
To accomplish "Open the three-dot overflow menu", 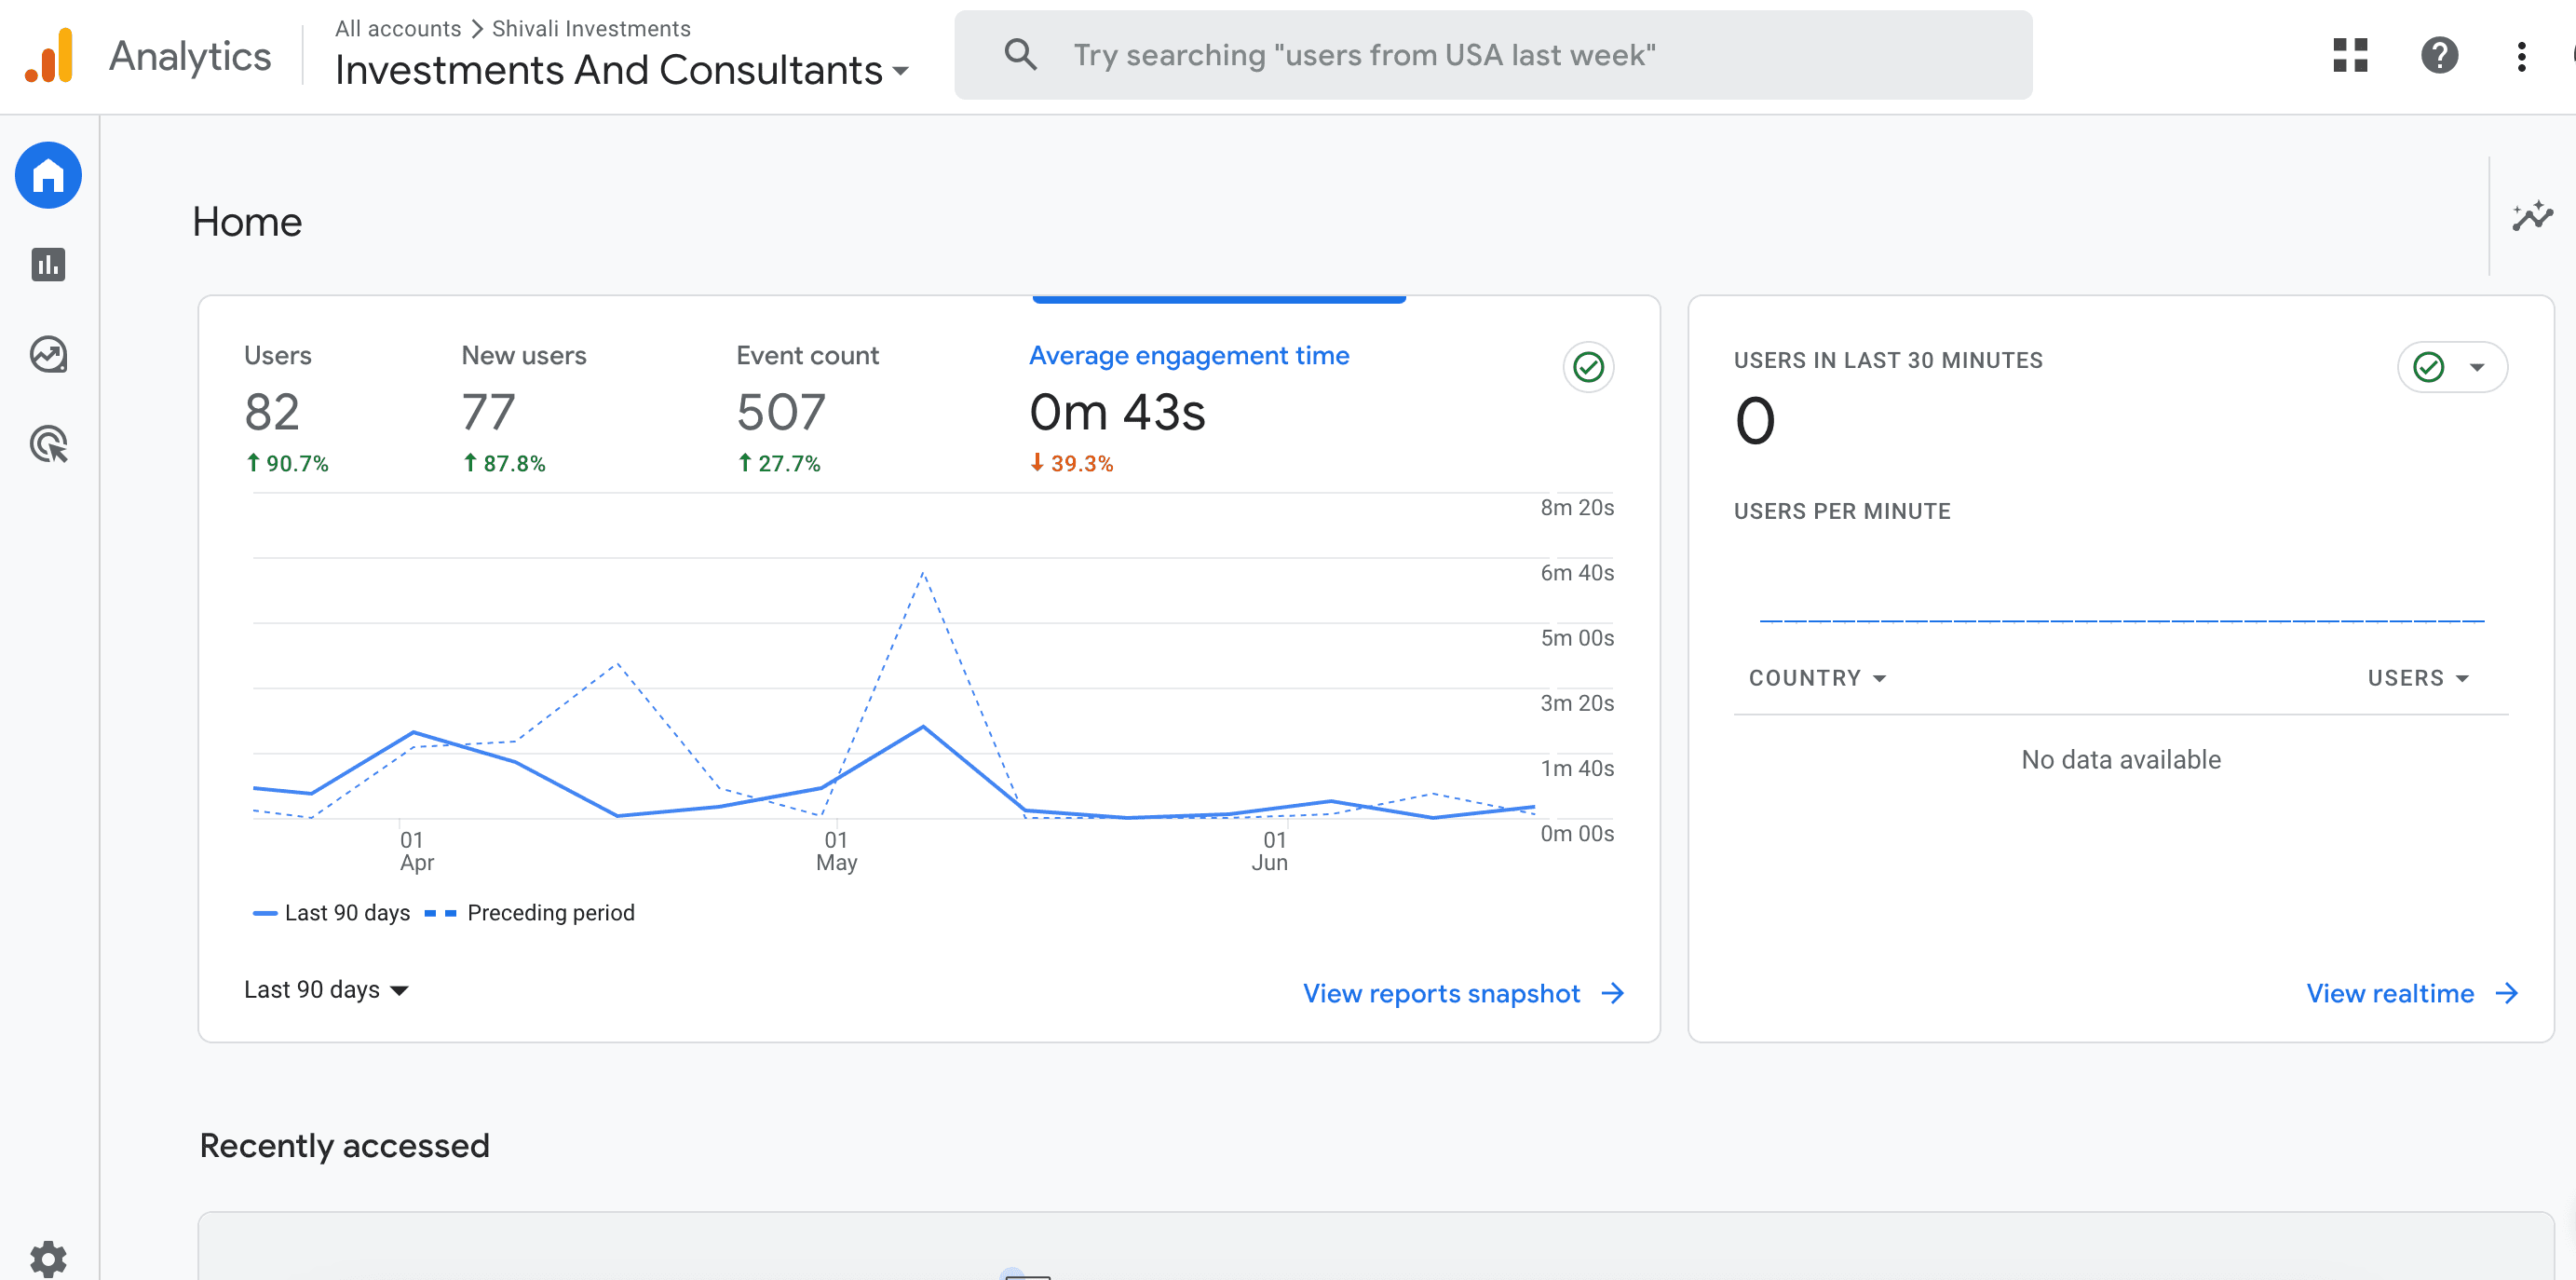I will [2520, 56].
